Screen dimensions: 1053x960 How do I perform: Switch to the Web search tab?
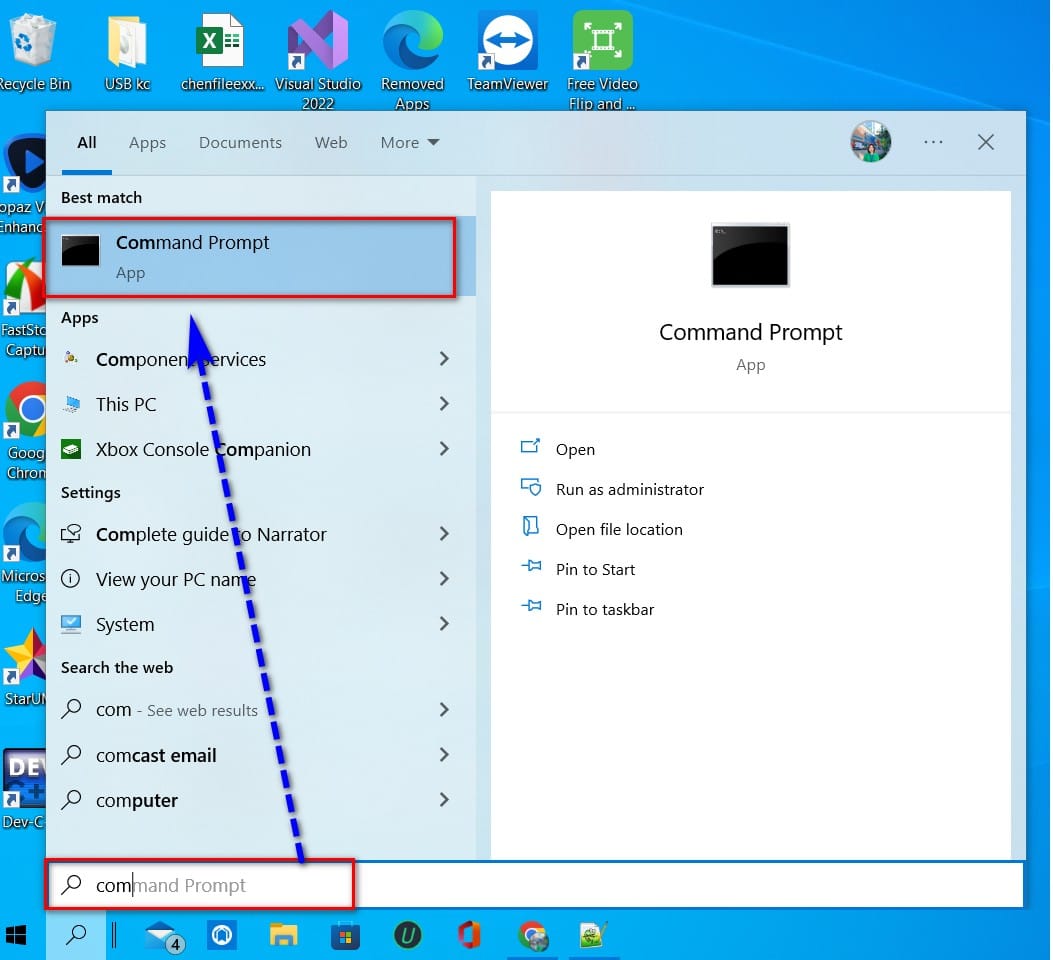[330, 142]
